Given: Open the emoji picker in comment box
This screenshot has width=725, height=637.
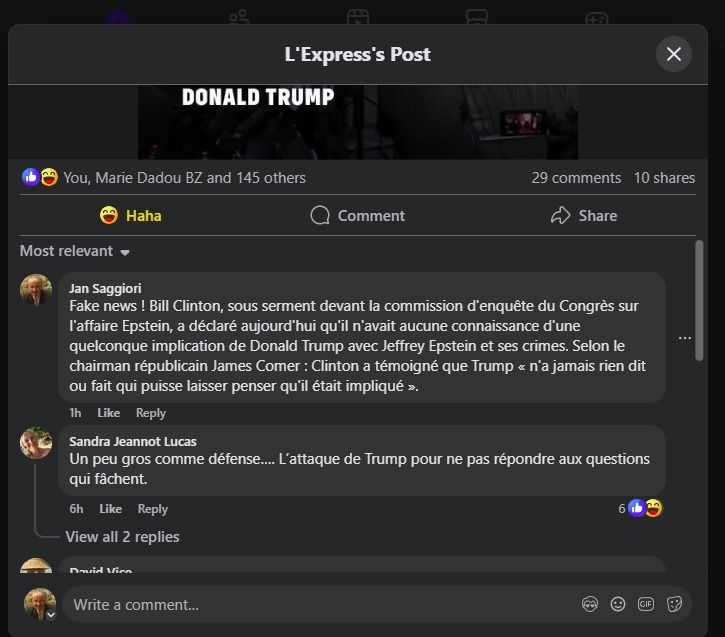Looking at the screenshot, I should (x=618, y=604).
